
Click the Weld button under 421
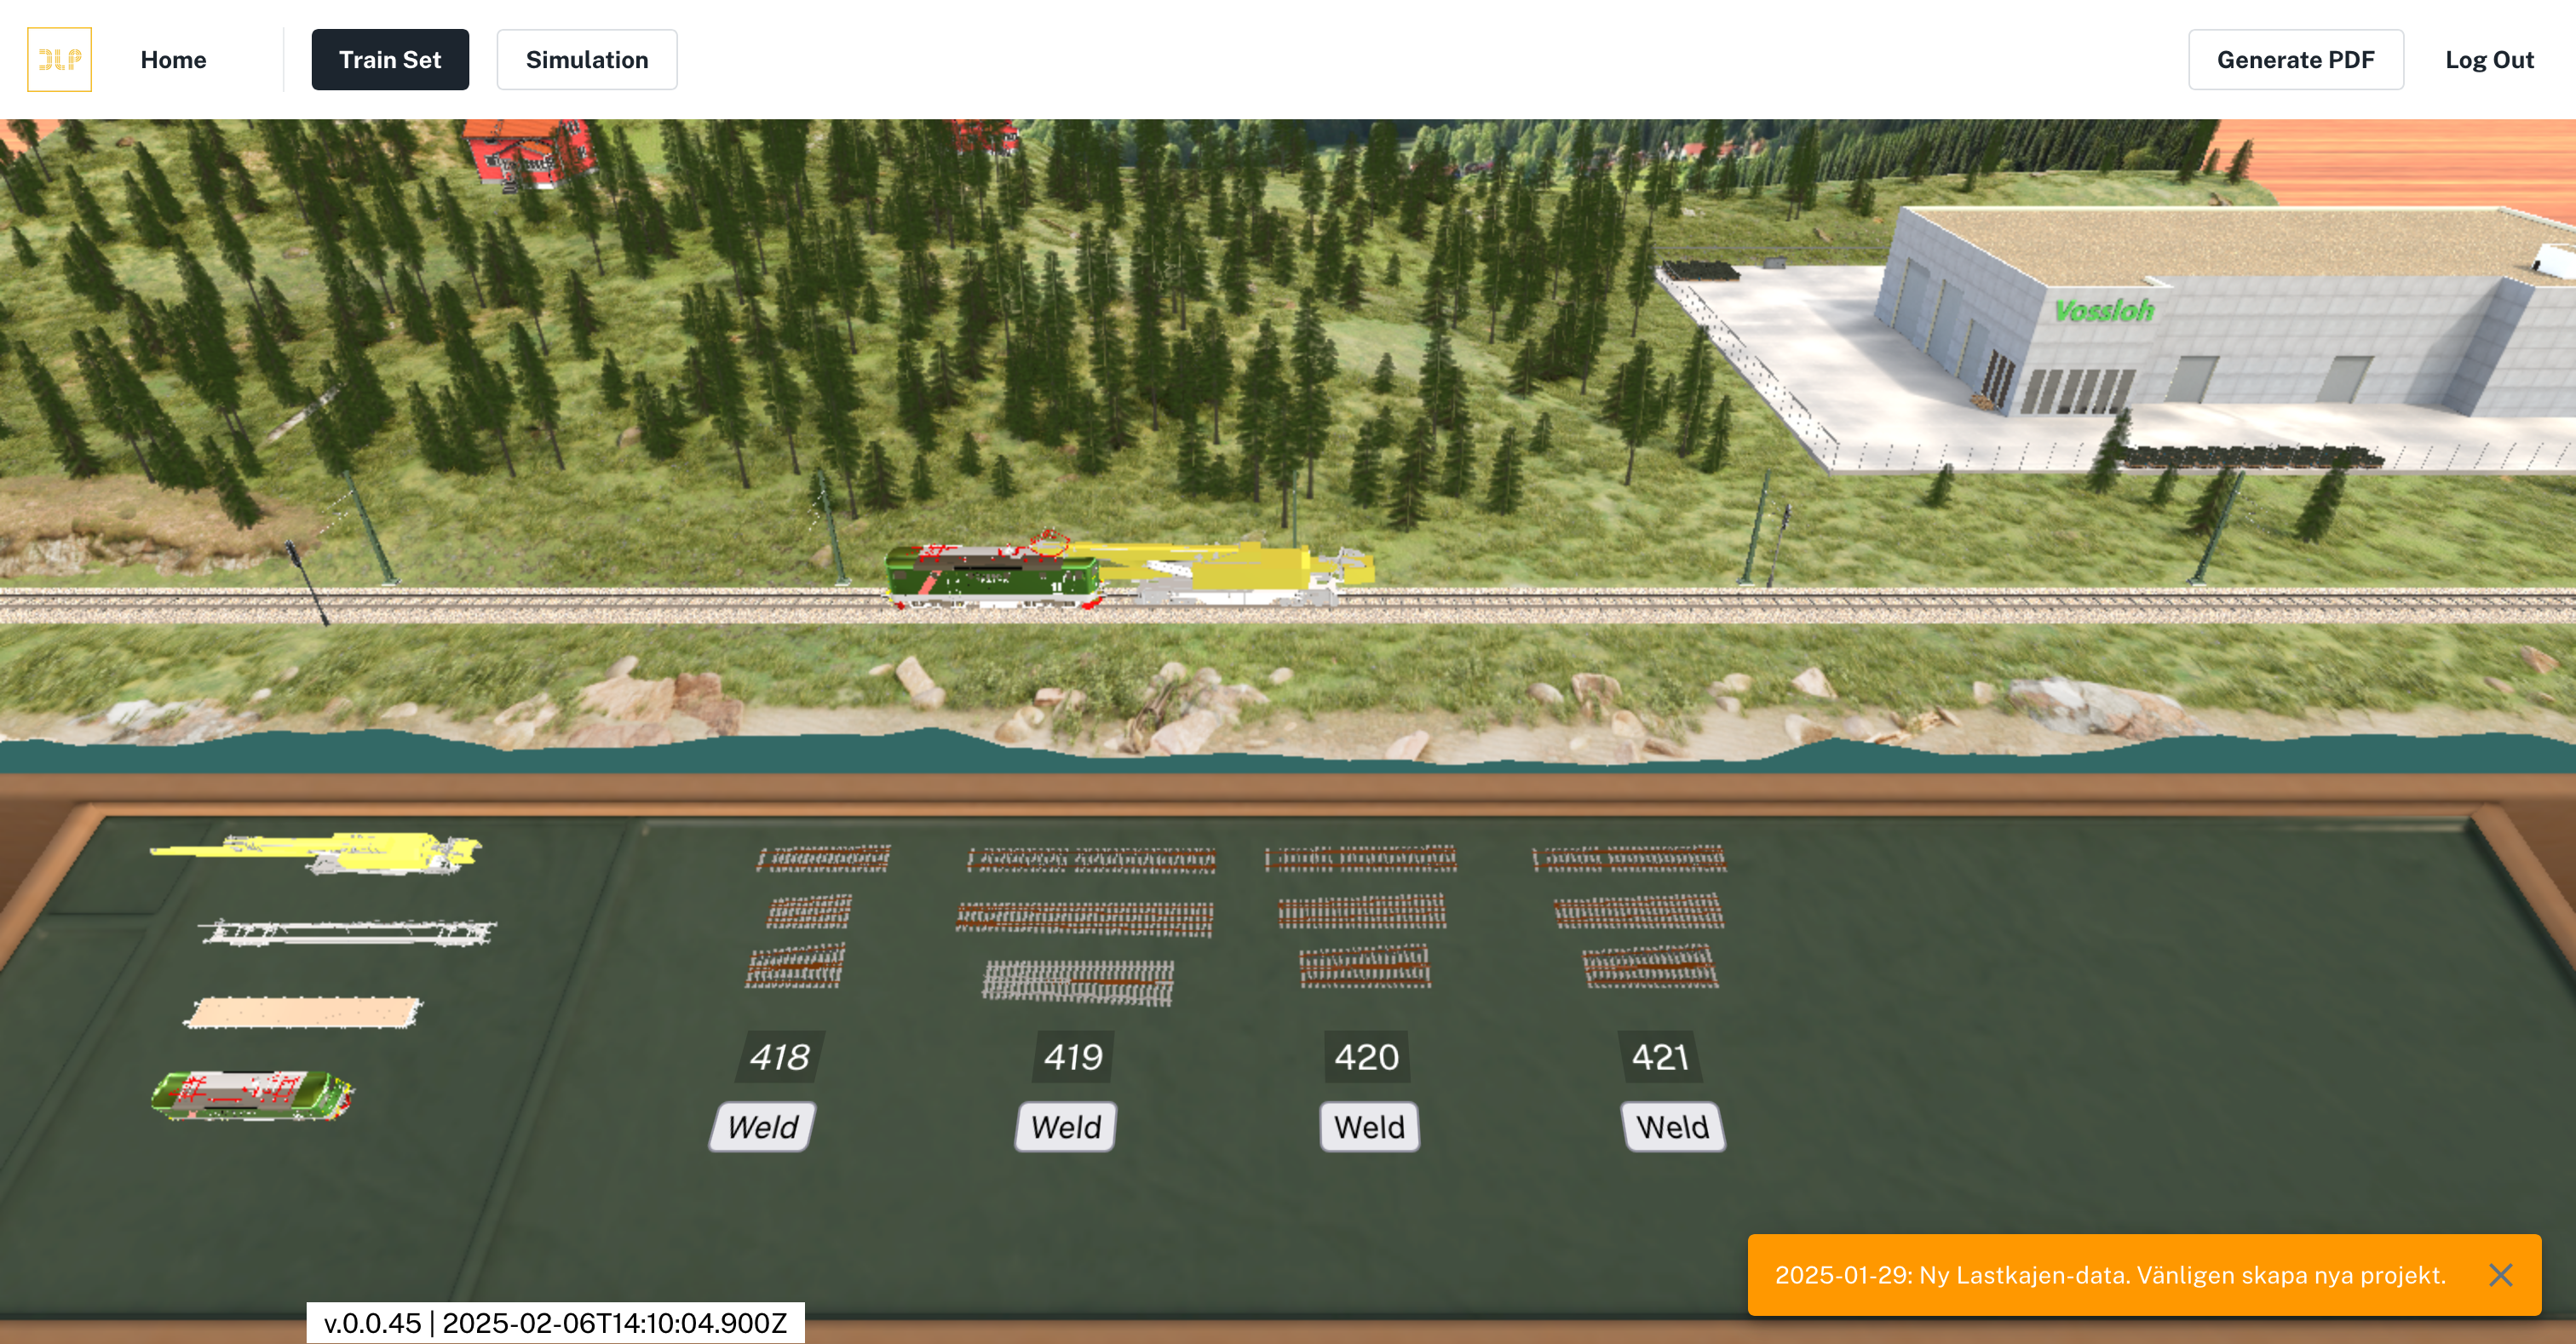(x=1673, y=1127)
